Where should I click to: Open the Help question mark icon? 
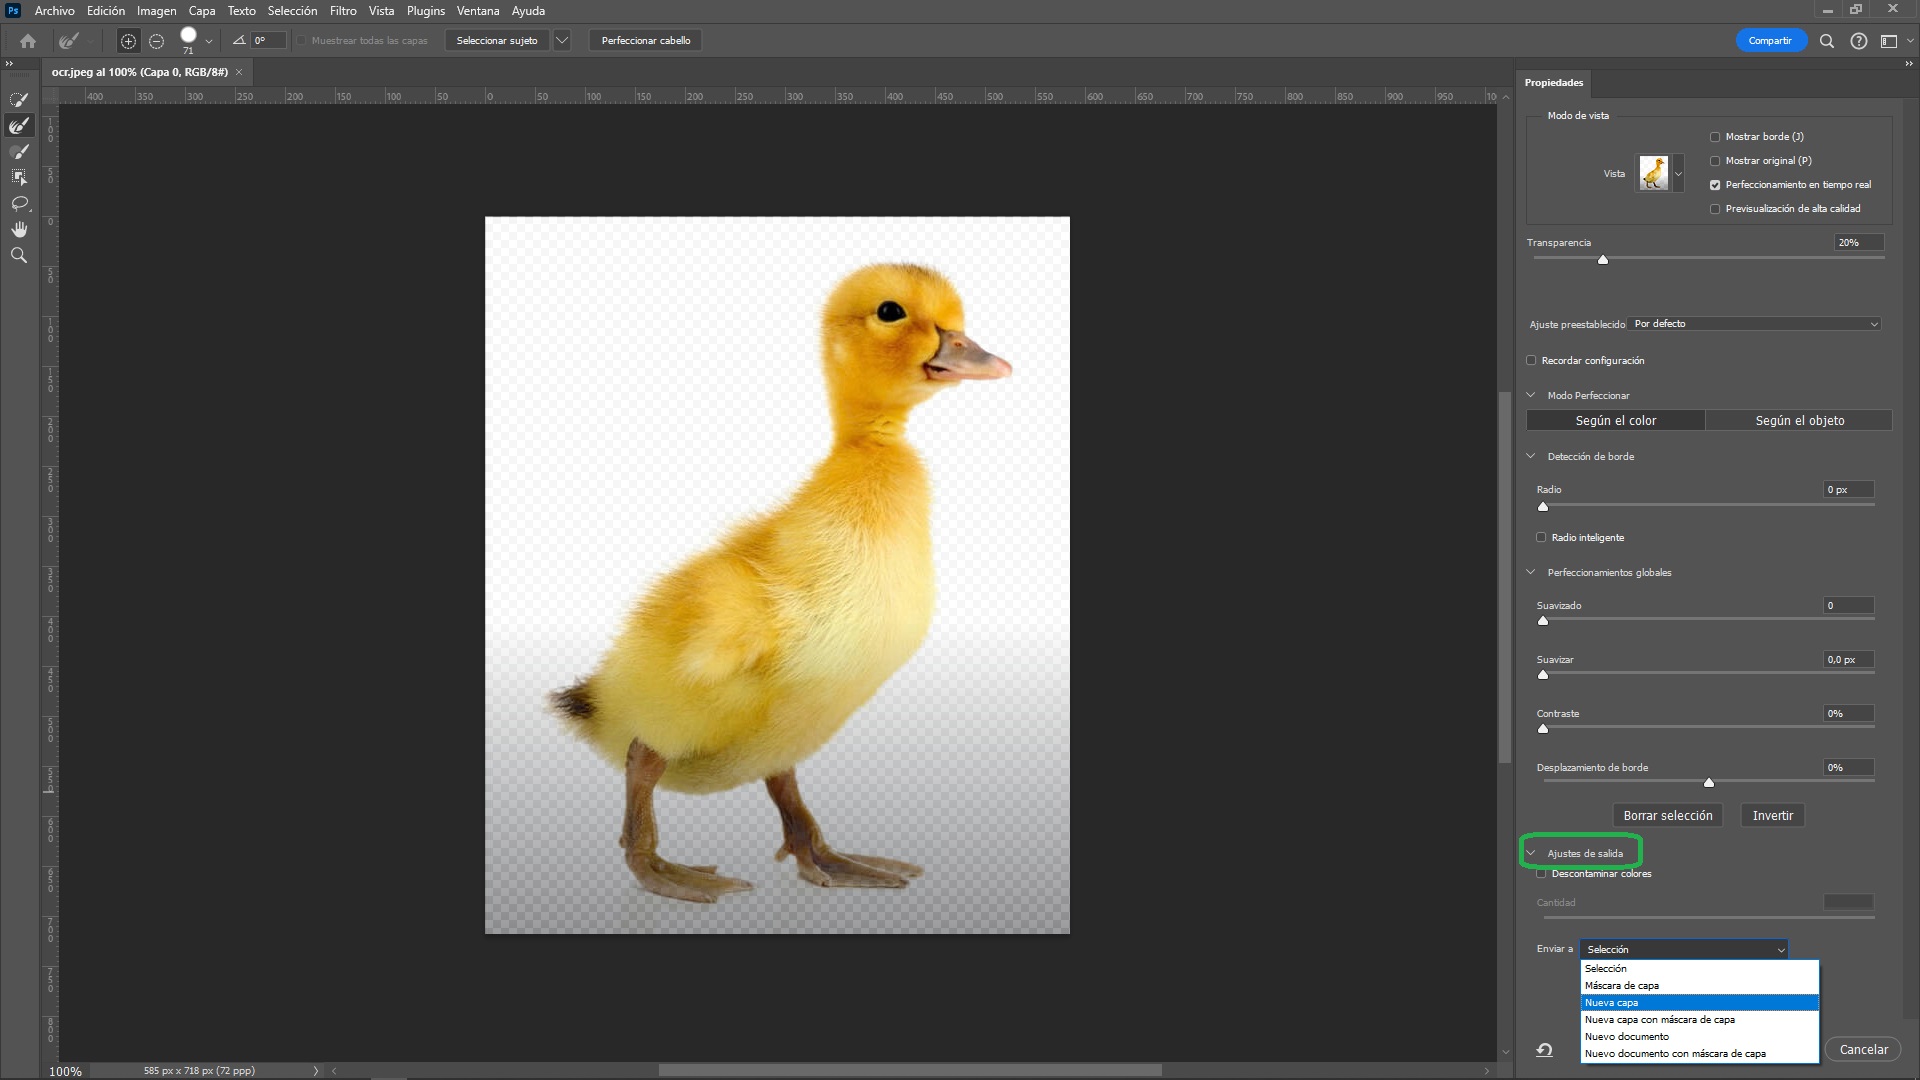click(x=1858, y=41)
